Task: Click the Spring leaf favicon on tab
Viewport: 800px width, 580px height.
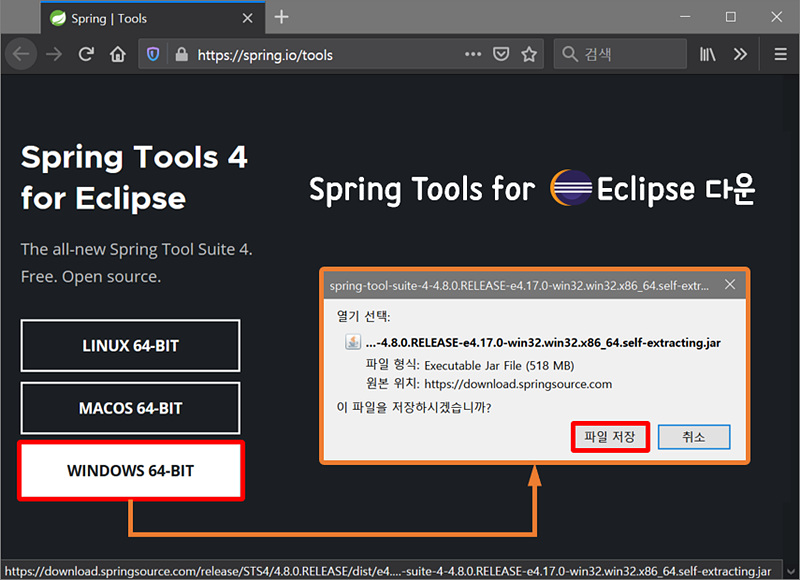Action: 58,18
